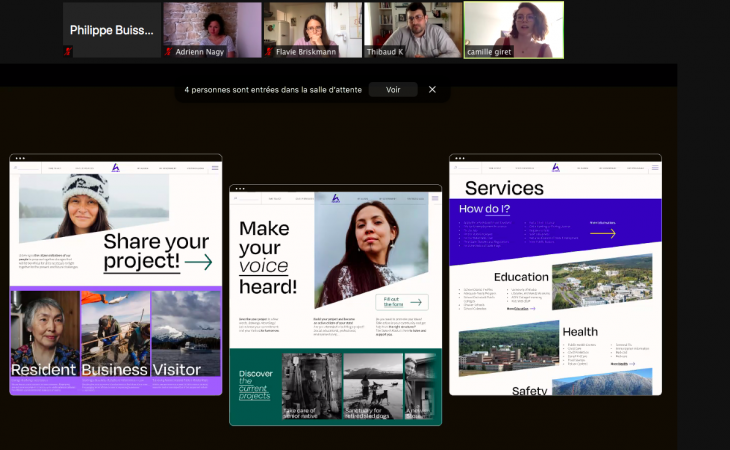Click the logo atop the Services page
This screenshot has width=730, height=450.
coord(555,167)
